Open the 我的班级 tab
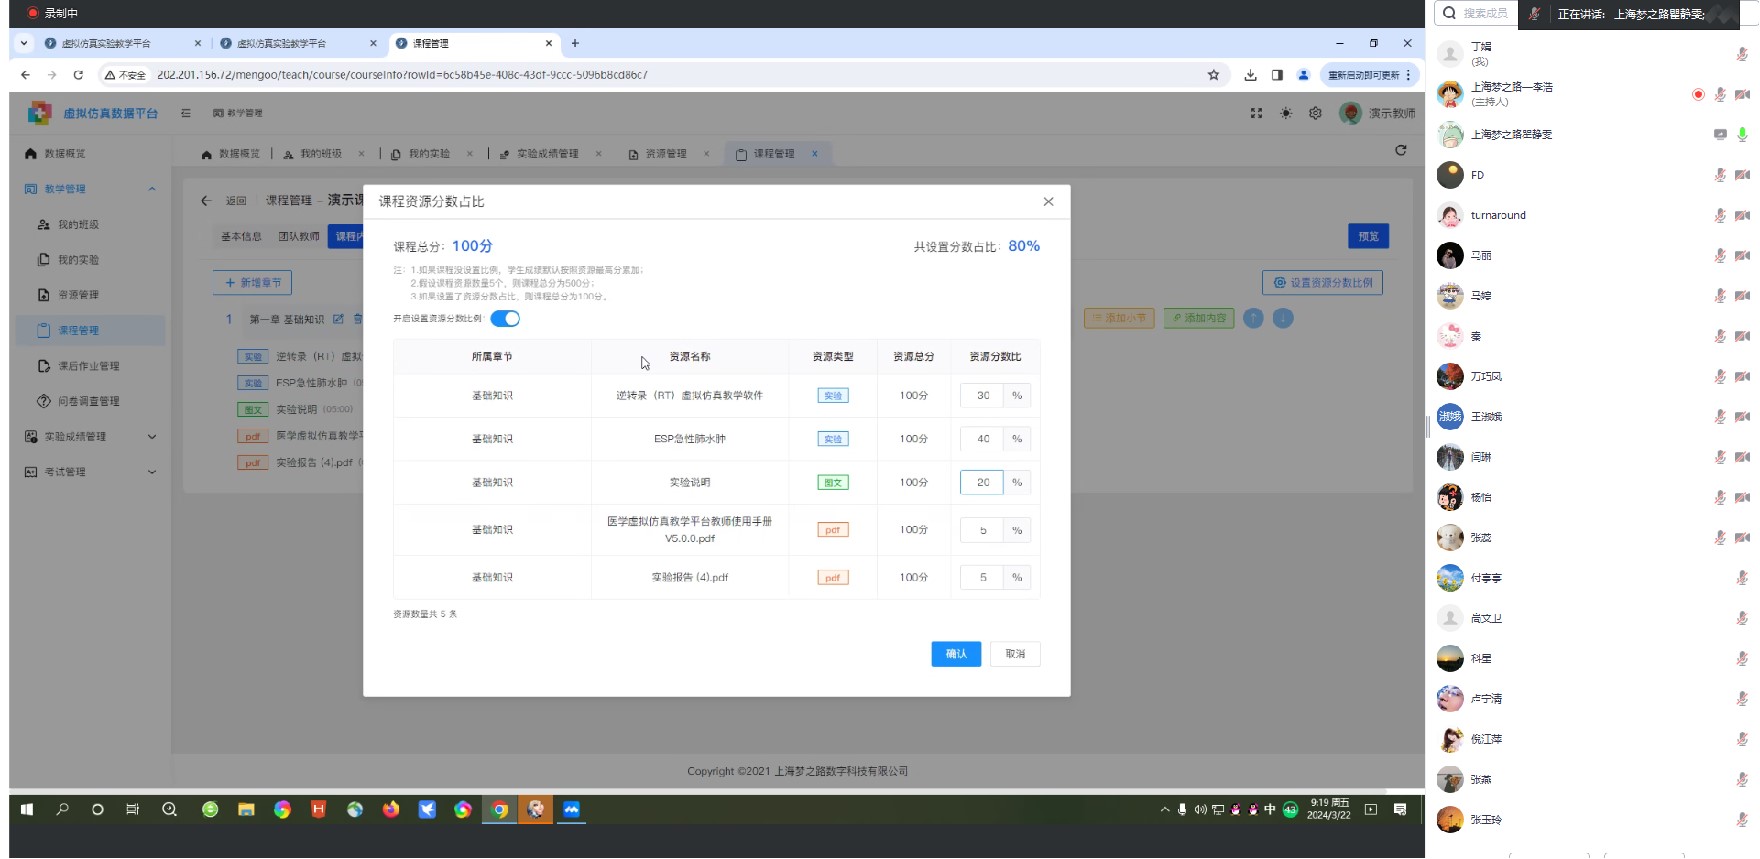This screenshot has height=859, width=1760. 320,154
